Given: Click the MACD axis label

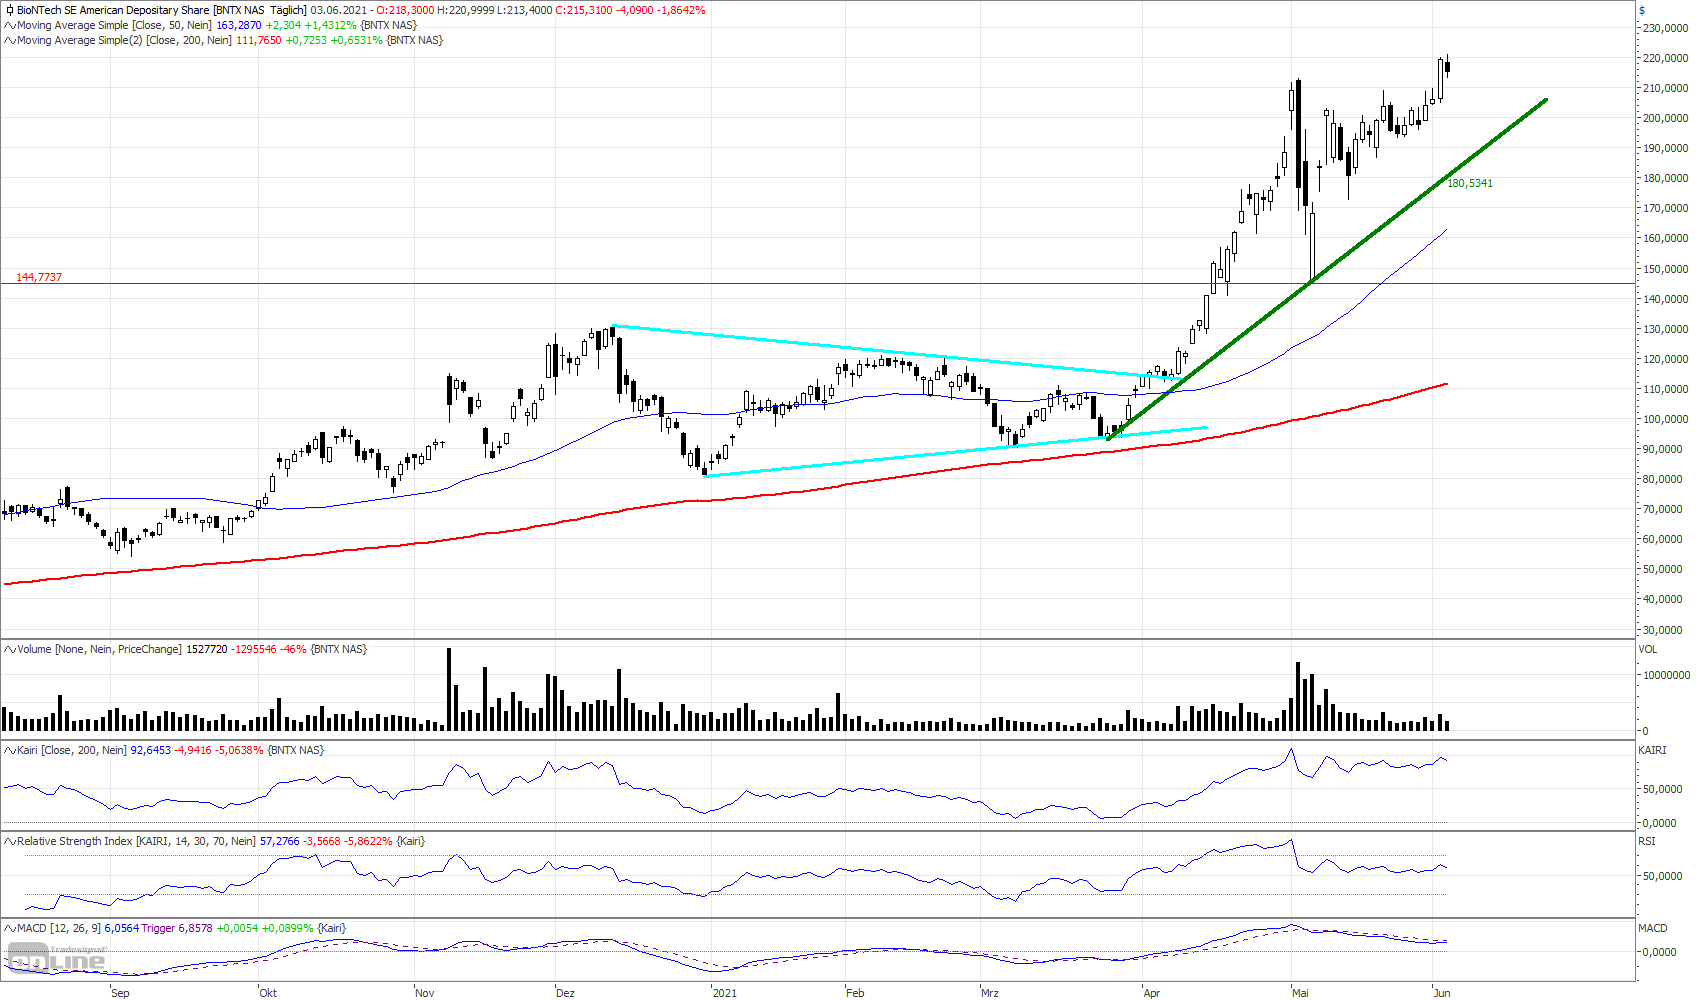Looking at the screenshot, I should click(1653, 928).
